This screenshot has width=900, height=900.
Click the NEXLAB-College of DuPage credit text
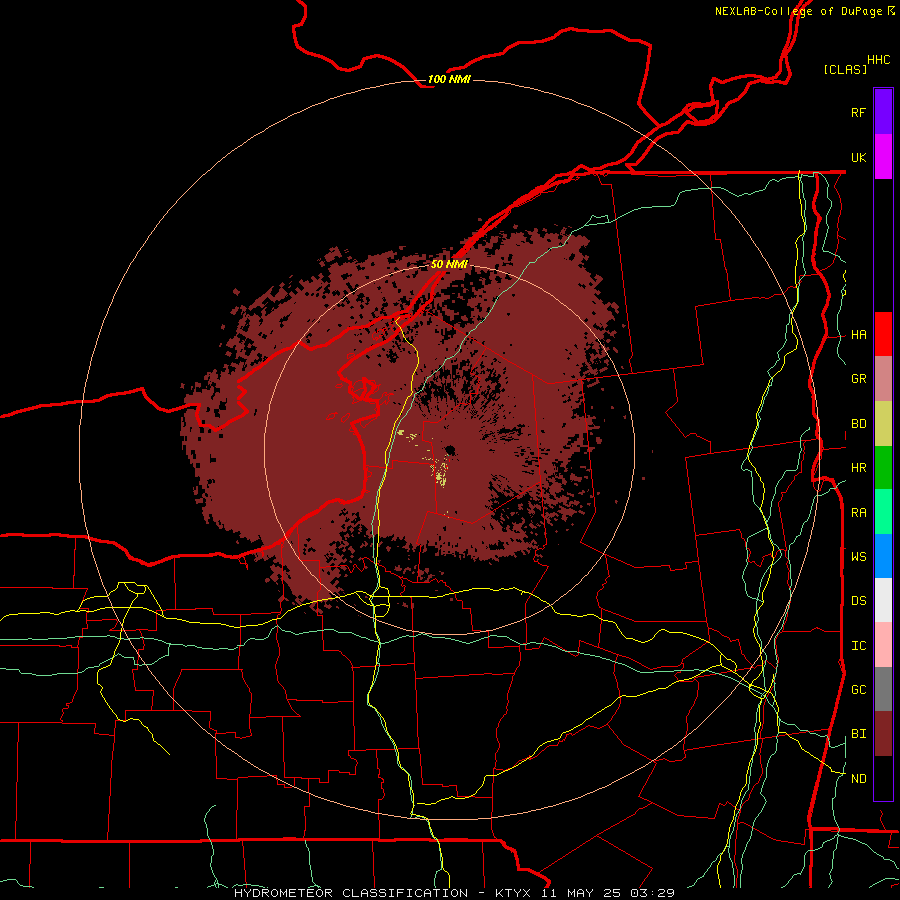coord(805,11)
